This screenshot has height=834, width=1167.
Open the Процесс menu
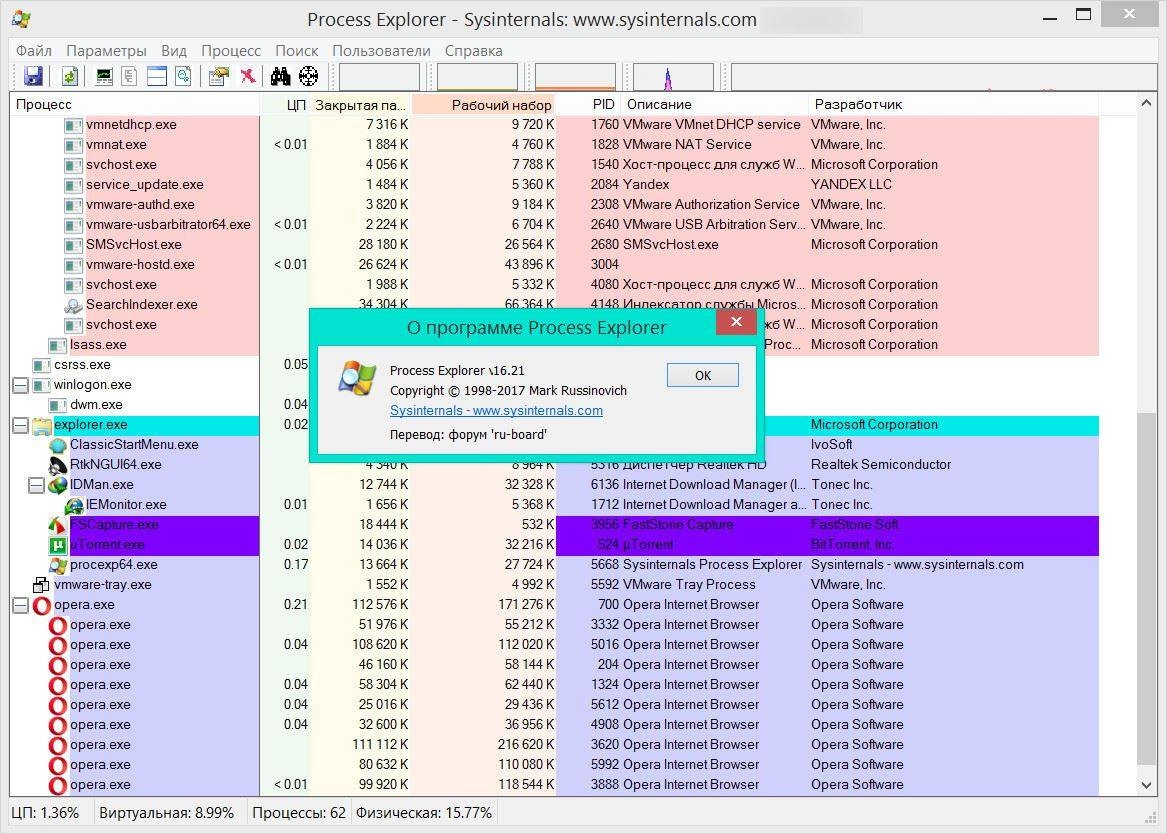pos(231,51)
